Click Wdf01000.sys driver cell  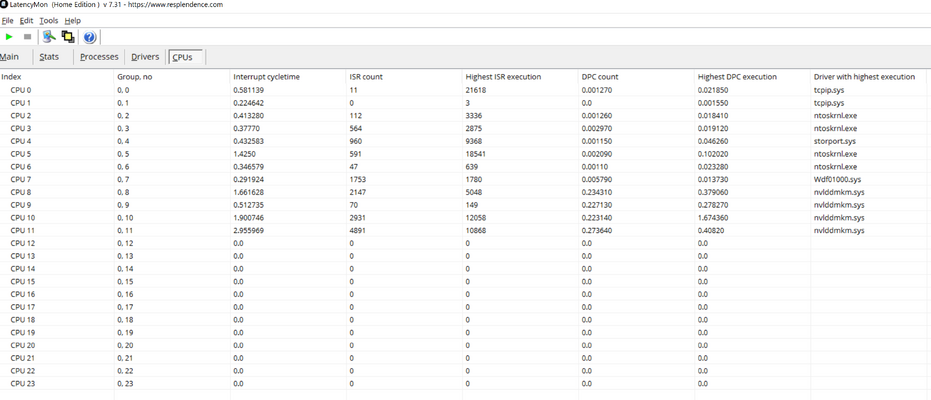point(837,179)
